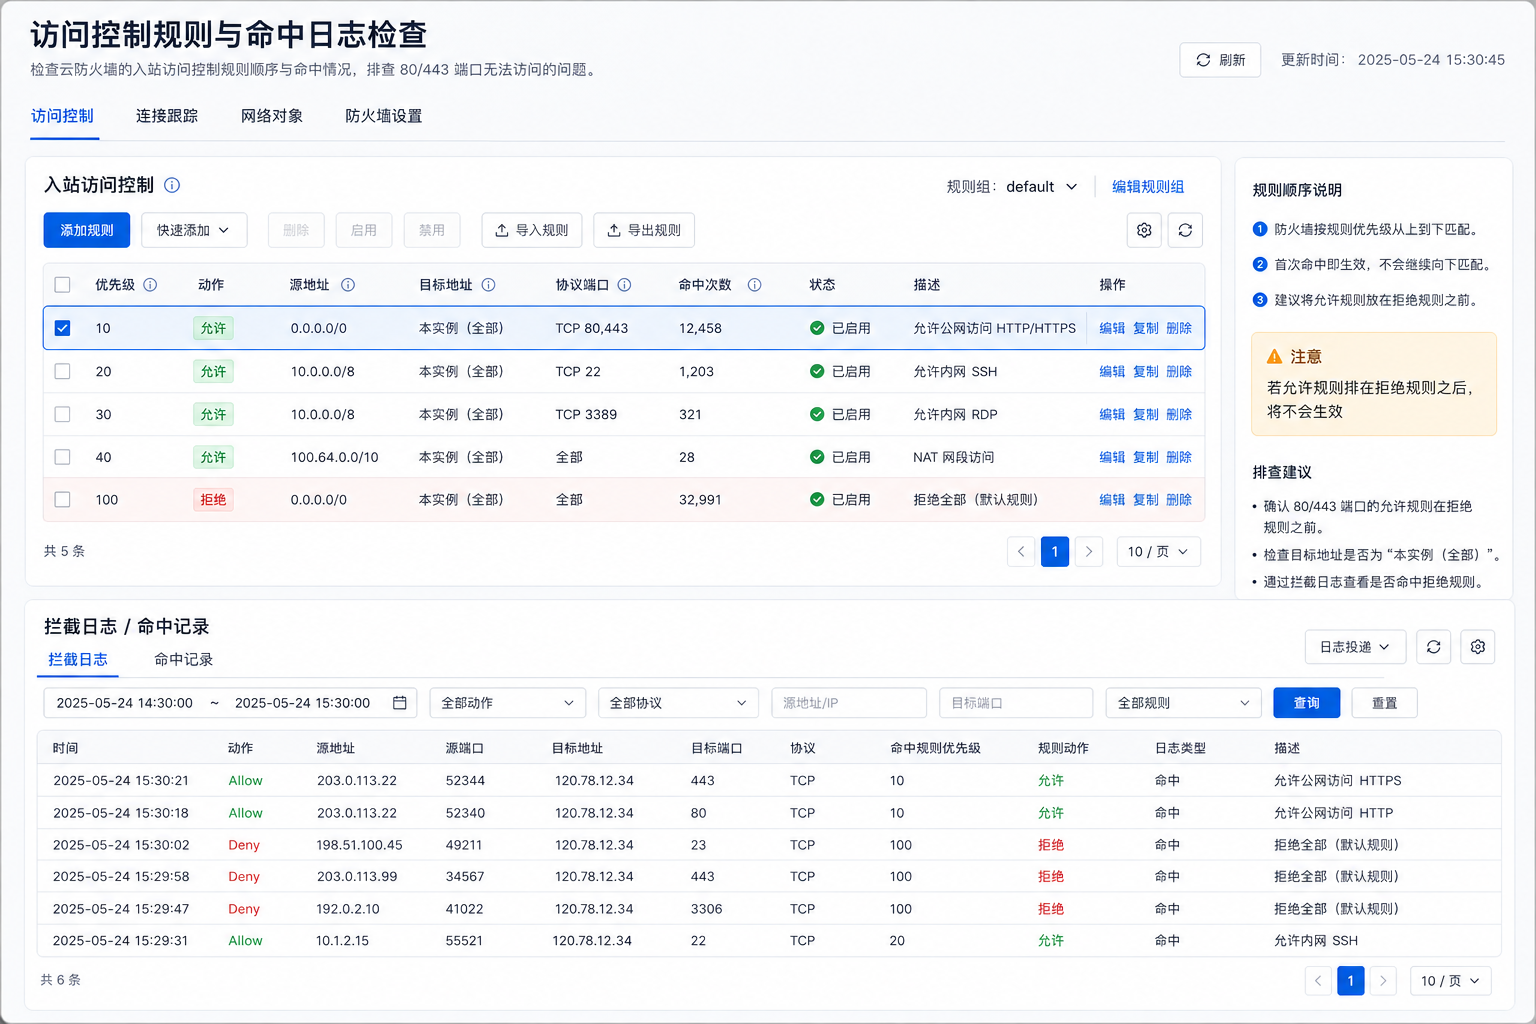This screenshot has width=1536, height=1024.
Task: Expand the 日志投递 dropdown
Action: [x=1355, y=647]
